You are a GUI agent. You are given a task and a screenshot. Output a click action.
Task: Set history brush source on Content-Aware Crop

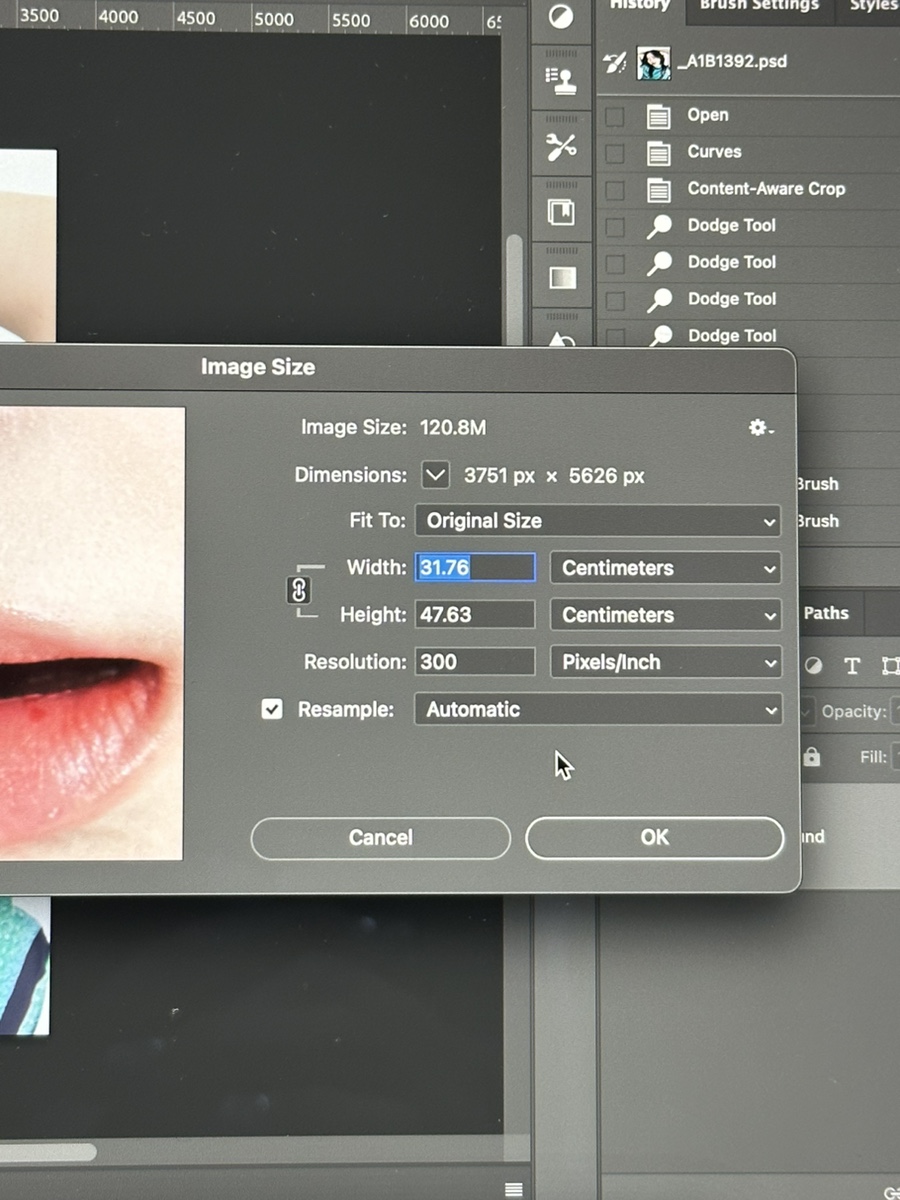[x=615, y=190]
